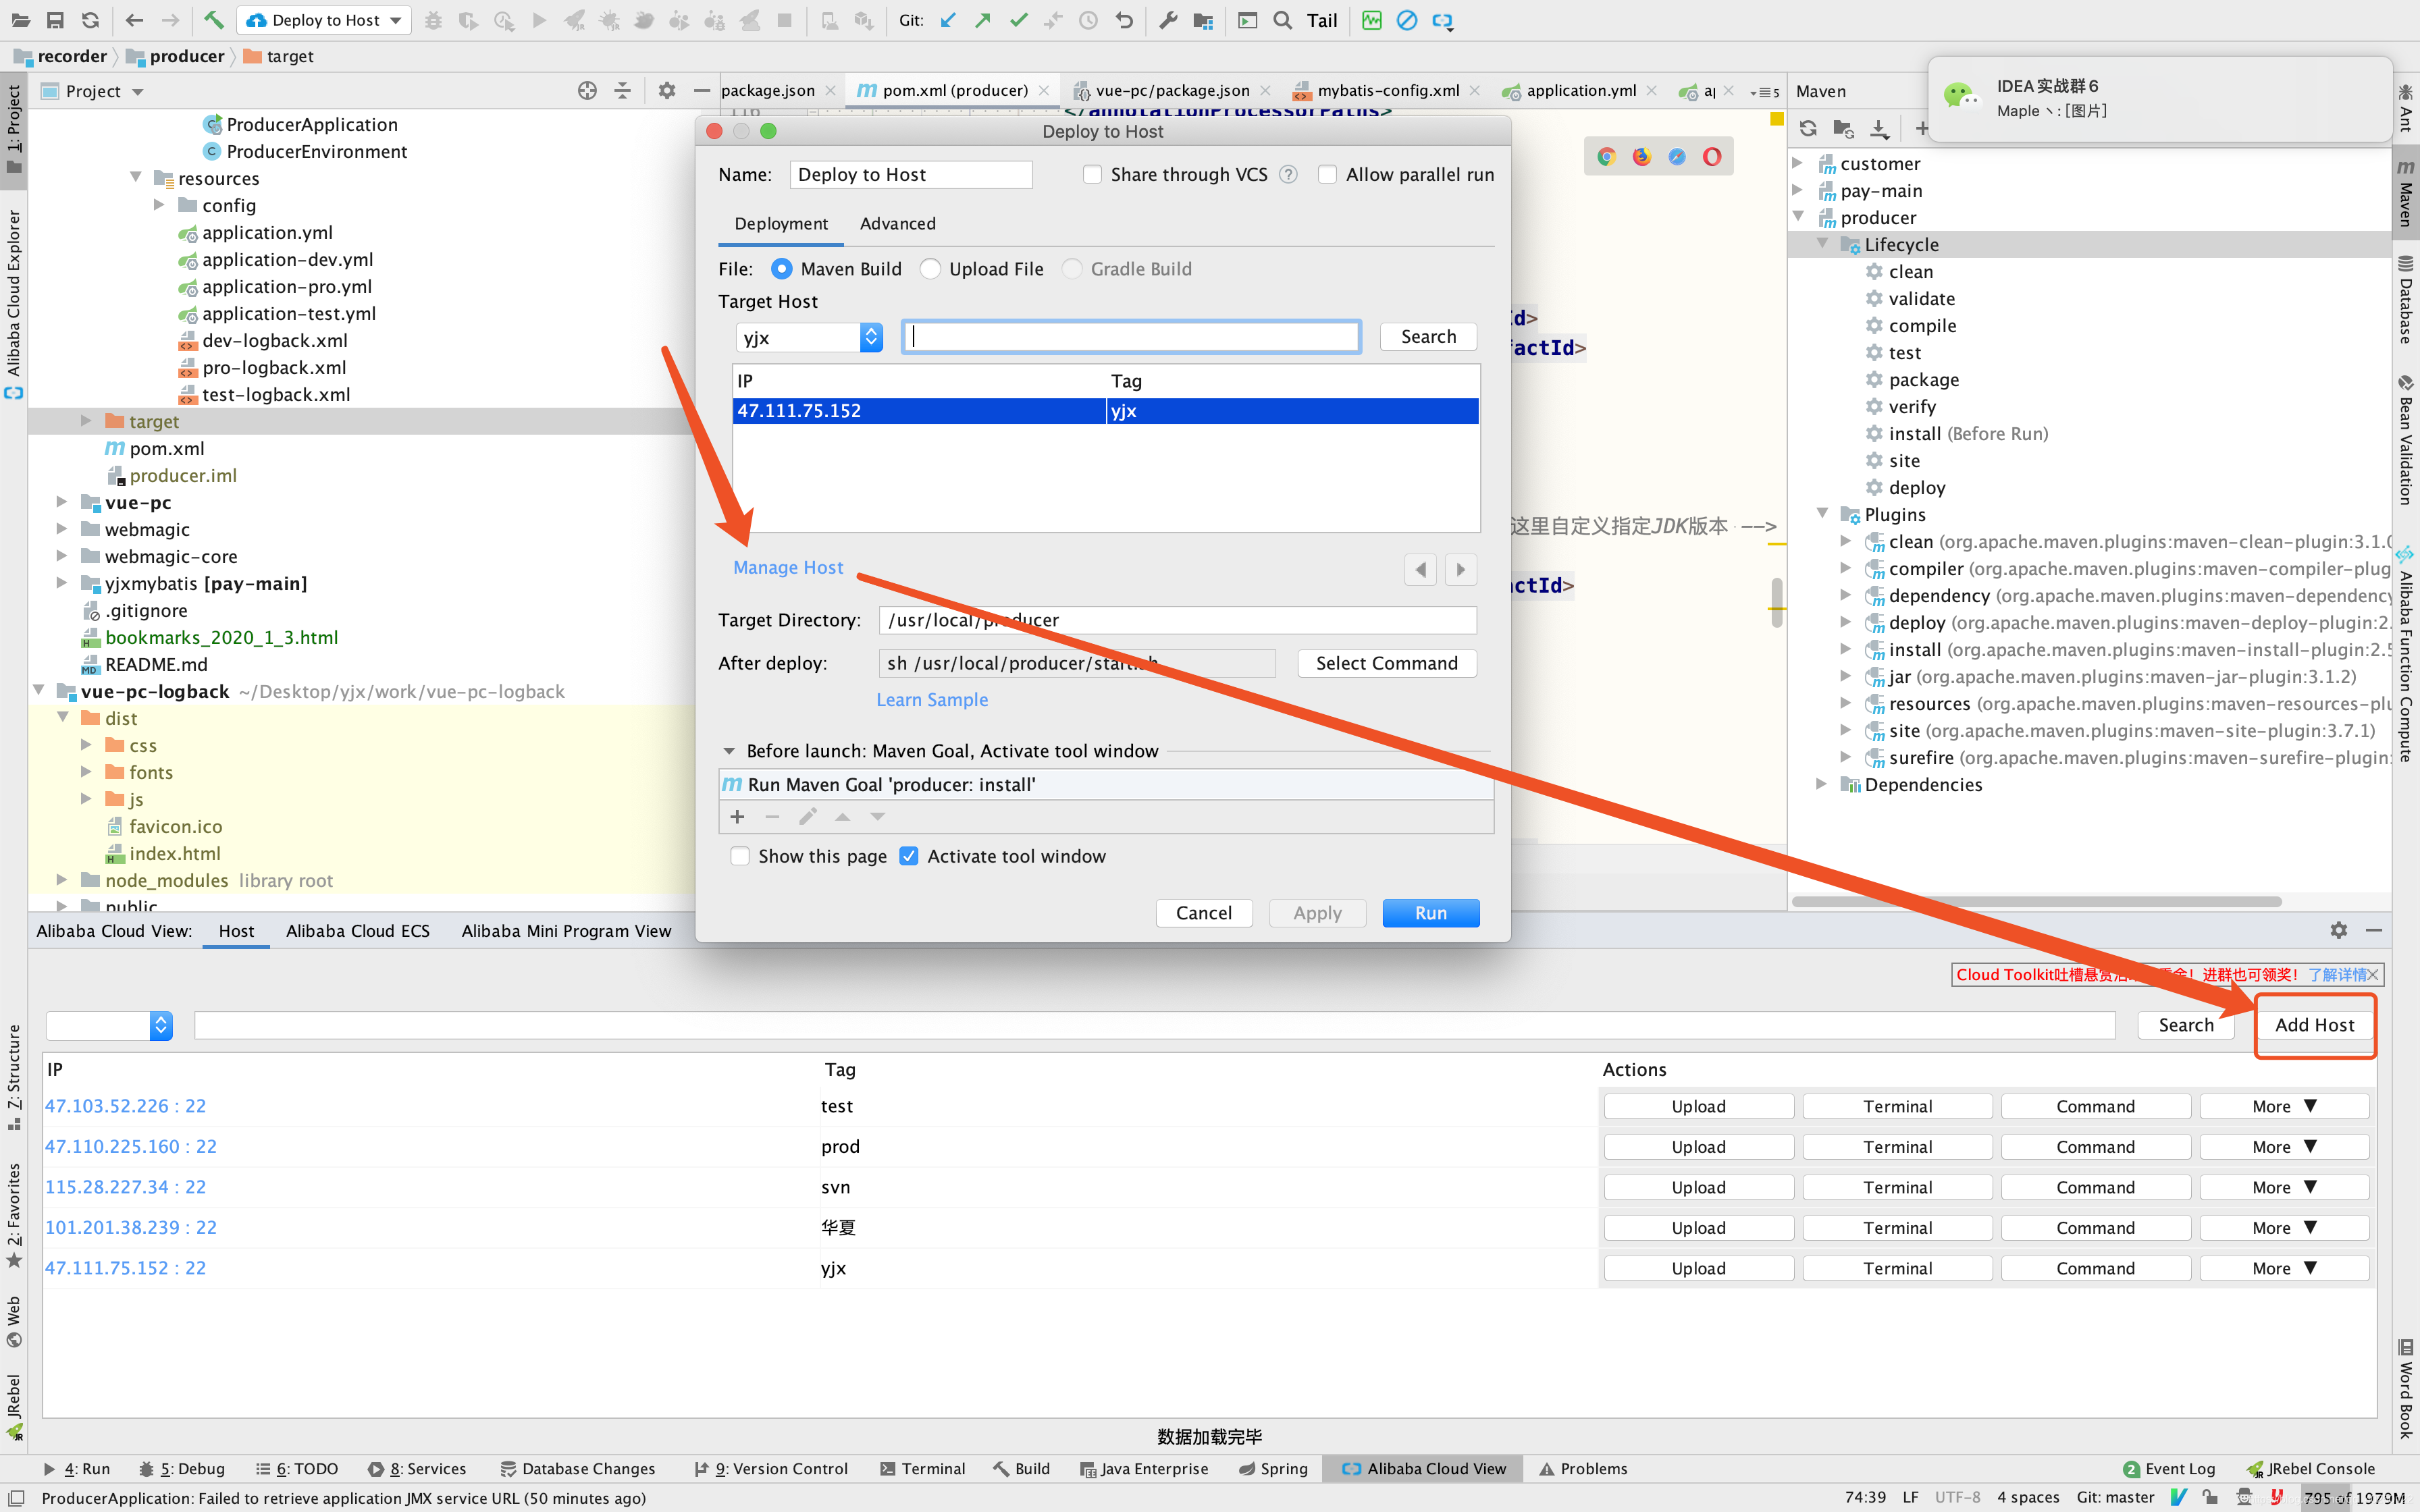
Task: Click the Search Everywhere magnifier icon
Action: pos(1283,20)
